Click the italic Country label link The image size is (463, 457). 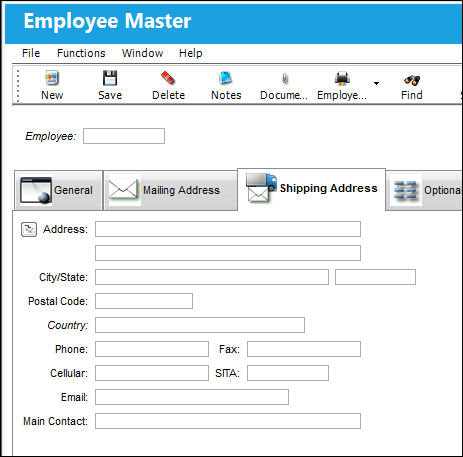point(68,325)
